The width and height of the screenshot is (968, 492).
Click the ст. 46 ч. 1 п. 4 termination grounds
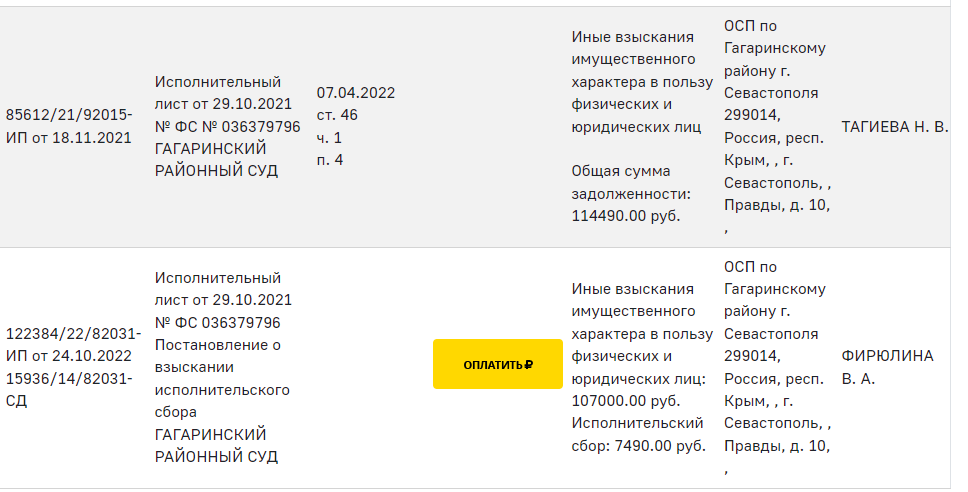click(x=337, y=137)
